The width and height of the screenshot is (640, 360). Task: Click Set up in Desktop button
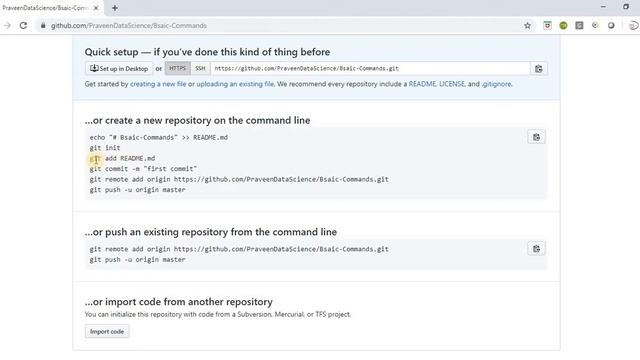click(119, 69)
